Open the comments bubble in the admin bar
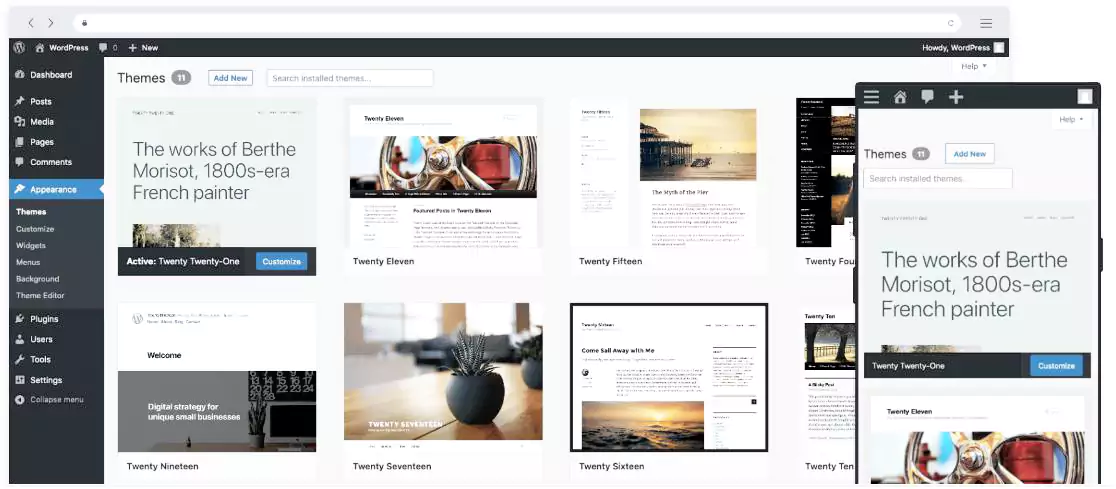The height and width of the screenshot is (489, 1116). coord(108,48)
